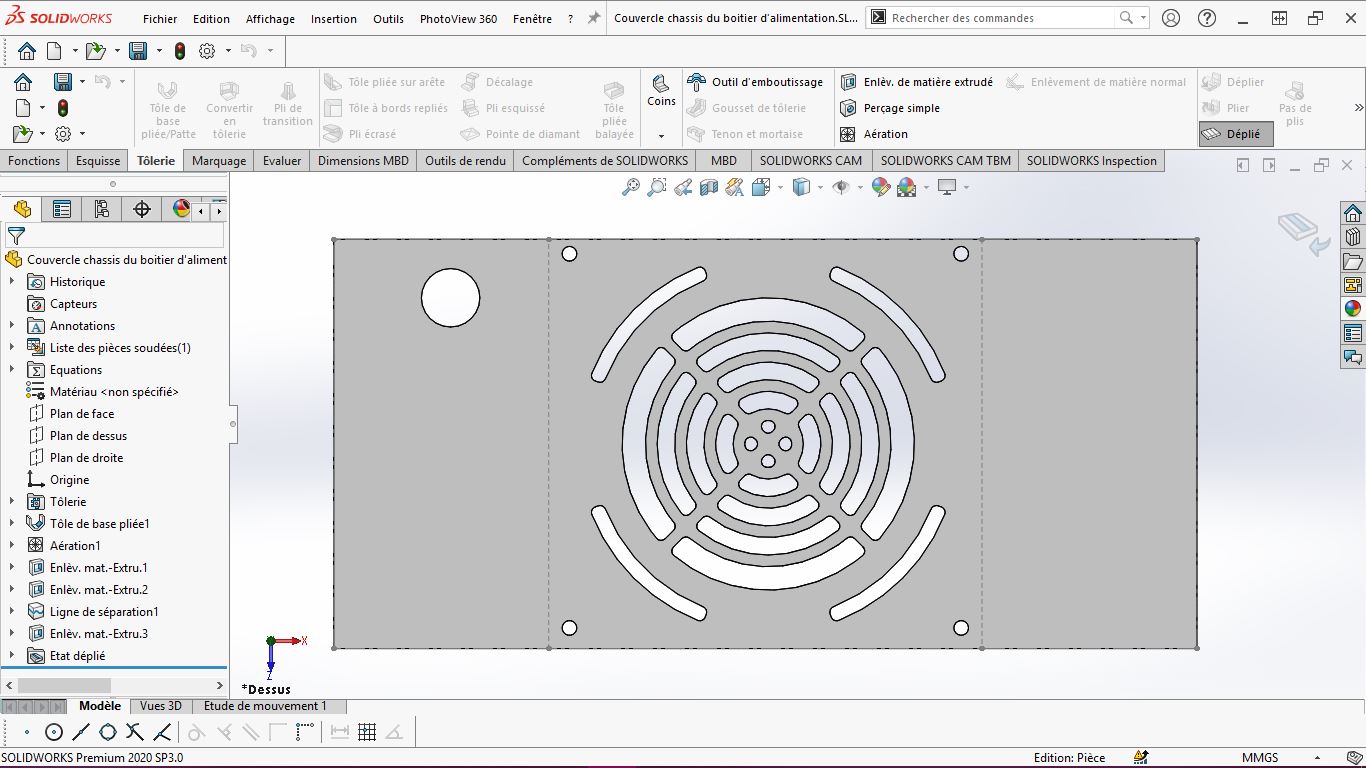Open the Custom Properties task pane tab
This screenshot has height=768, width=1366.
click(x=1353, y=333)
